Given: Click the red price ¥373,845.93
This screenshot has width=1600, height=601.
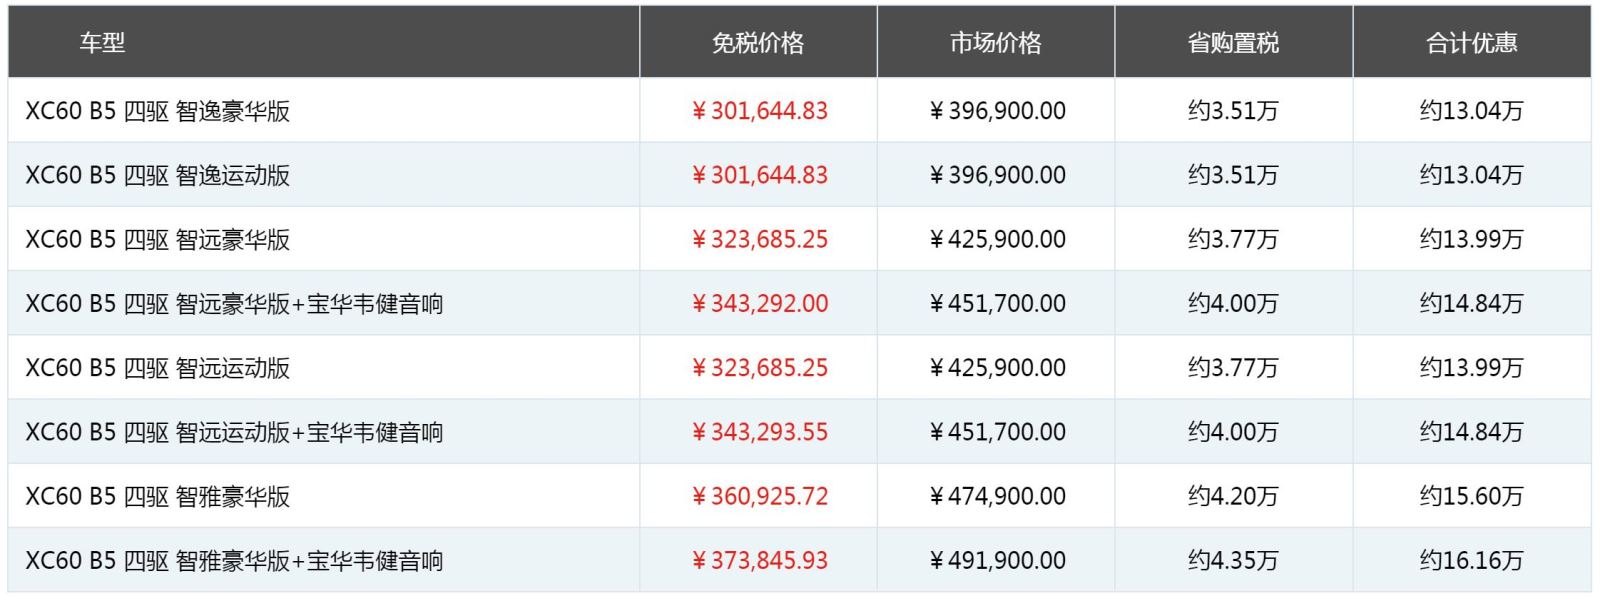Looking at the screenshot, I should (760, 560).
